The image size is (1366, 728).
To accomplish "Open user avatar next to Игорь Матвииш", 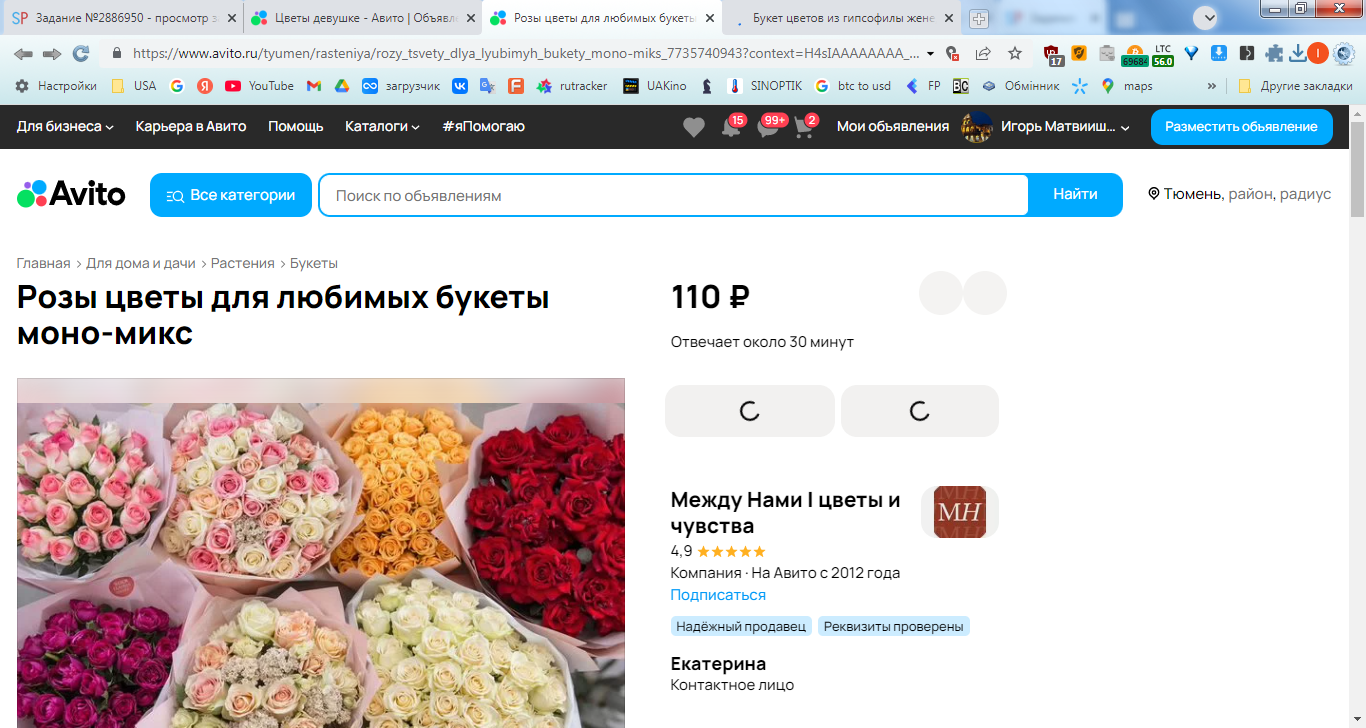I will point(976,126).
